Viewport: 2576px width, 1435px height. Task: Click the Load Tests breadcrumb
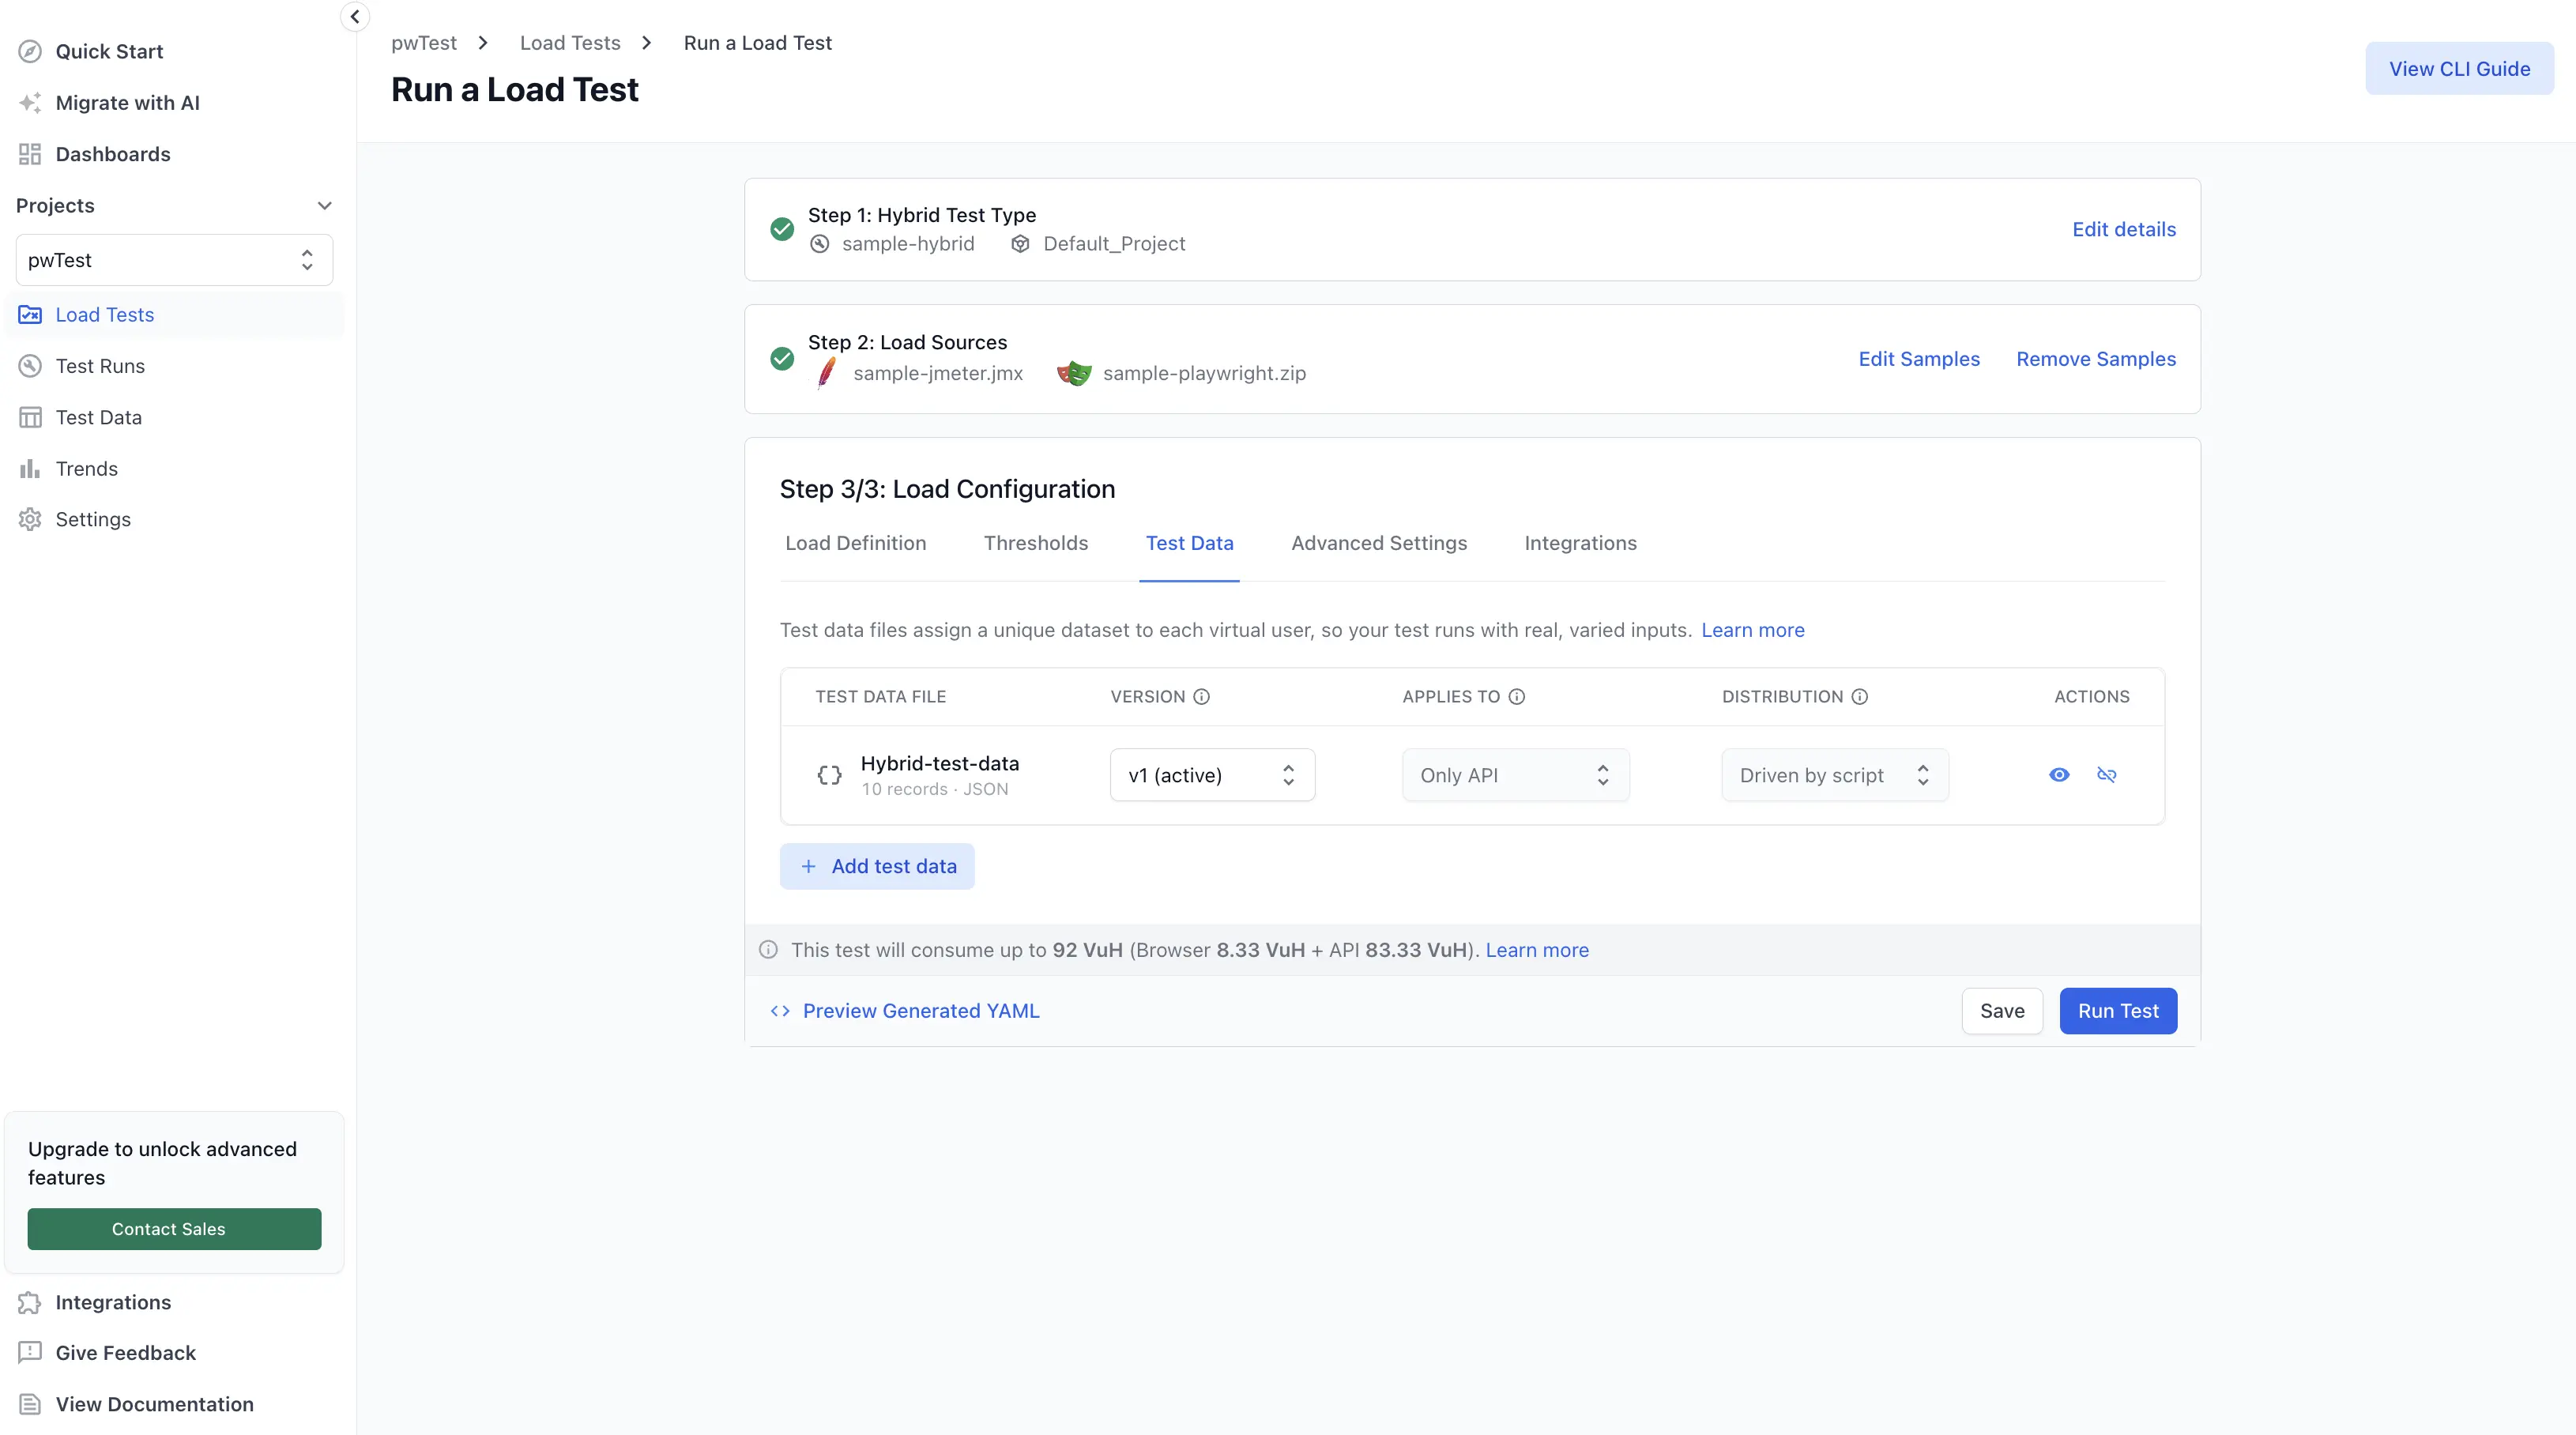point(570,43)
